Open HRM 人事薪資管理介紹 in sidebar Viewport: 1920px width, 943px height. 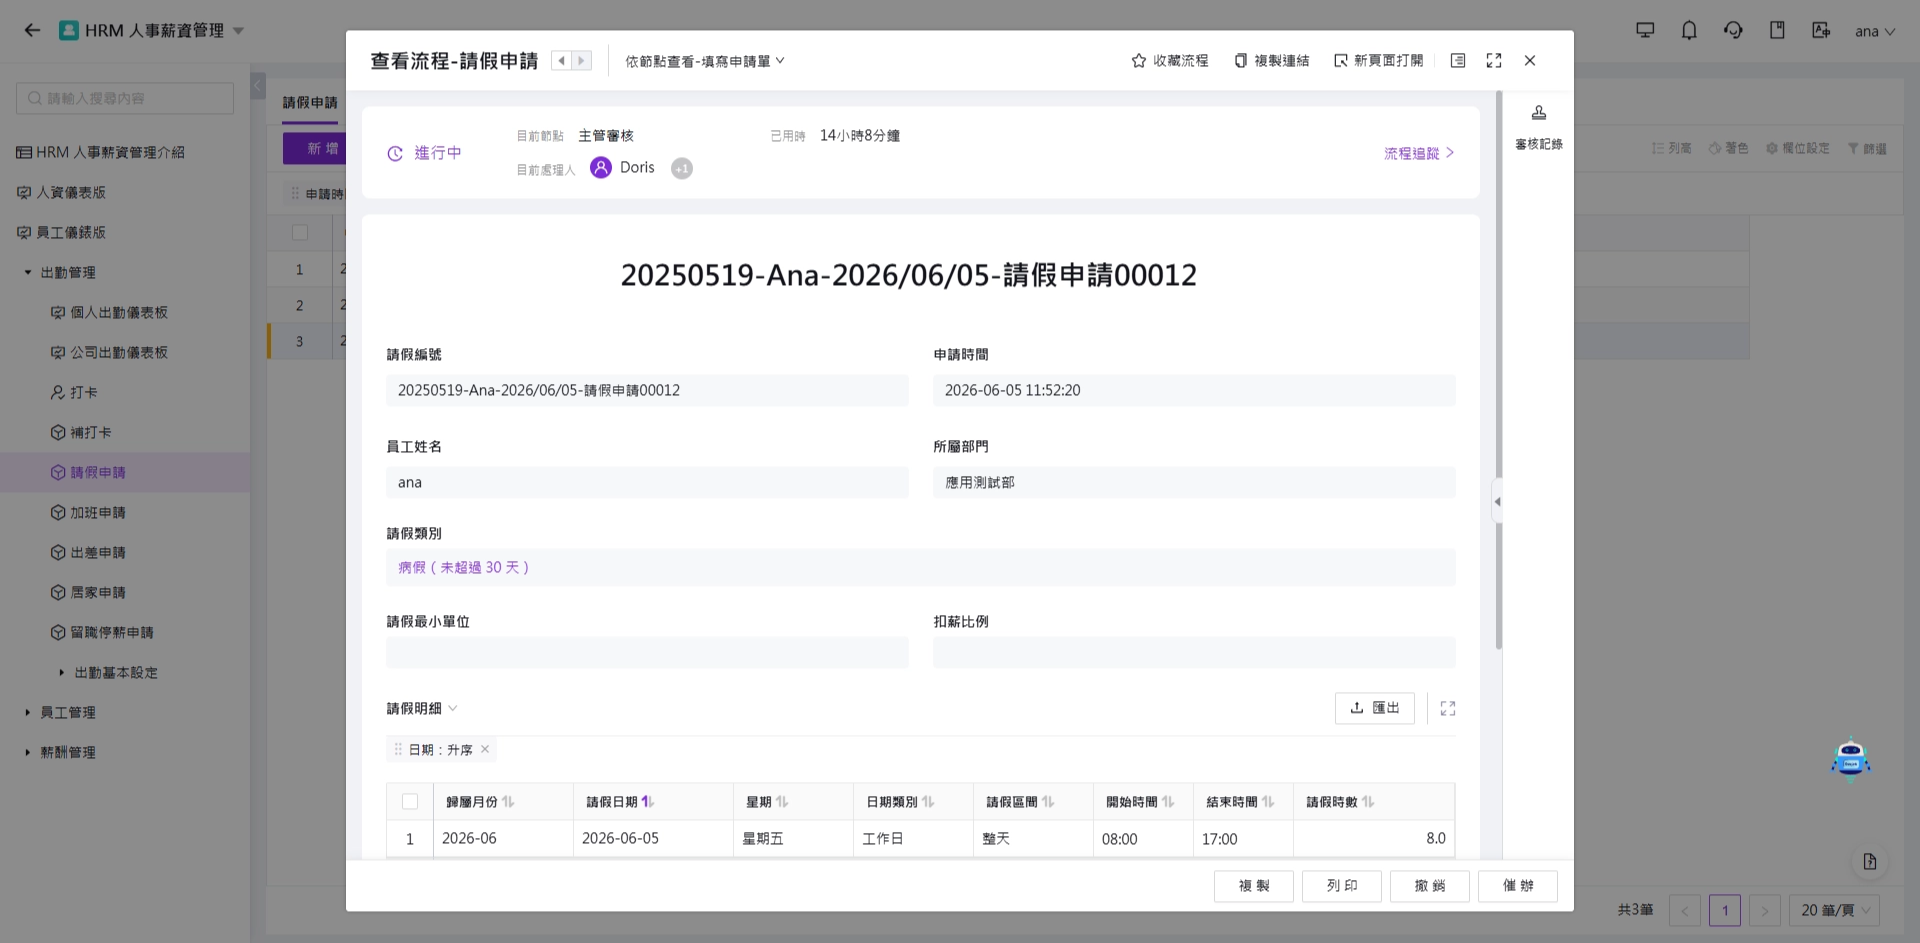click(101, 152)
